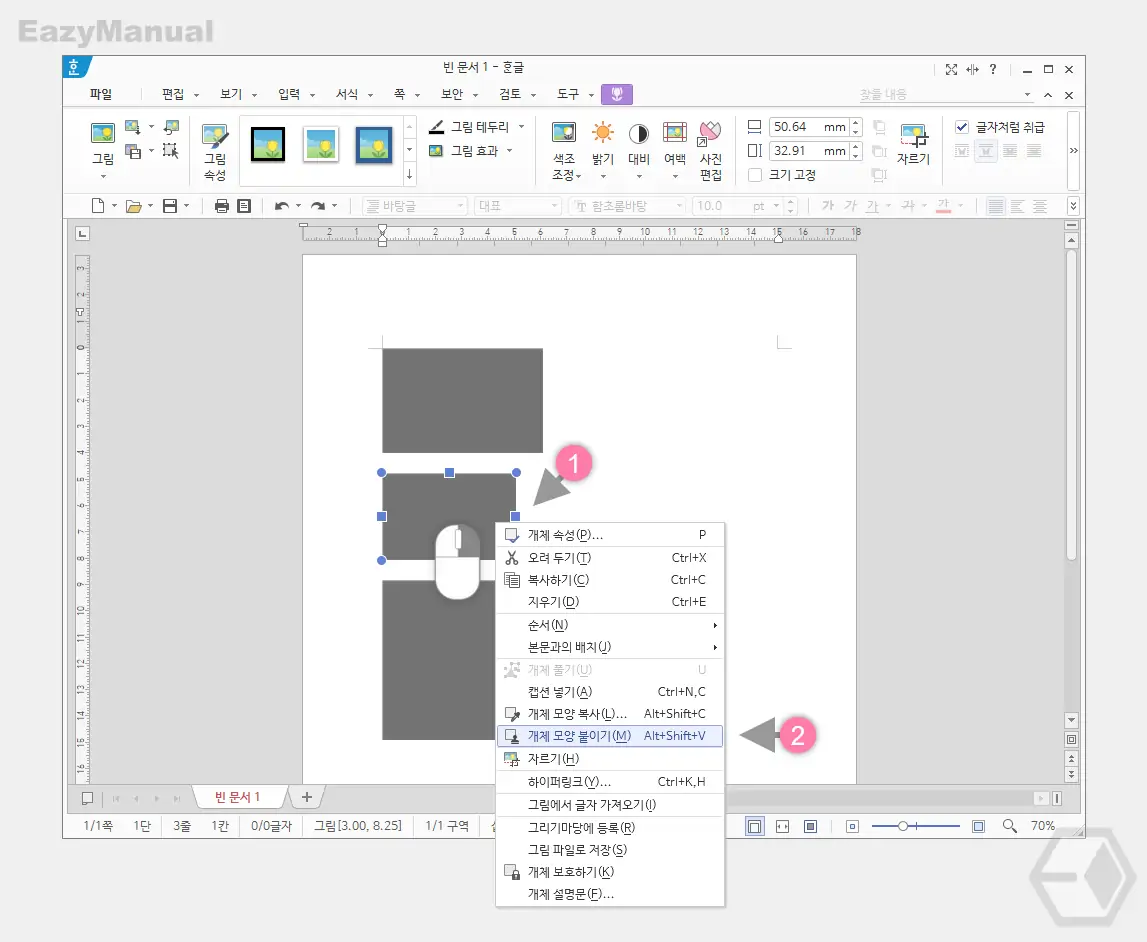1147x942 pixels.
Task: Click the 70% zoom percentage
Action: [1043, 826]
